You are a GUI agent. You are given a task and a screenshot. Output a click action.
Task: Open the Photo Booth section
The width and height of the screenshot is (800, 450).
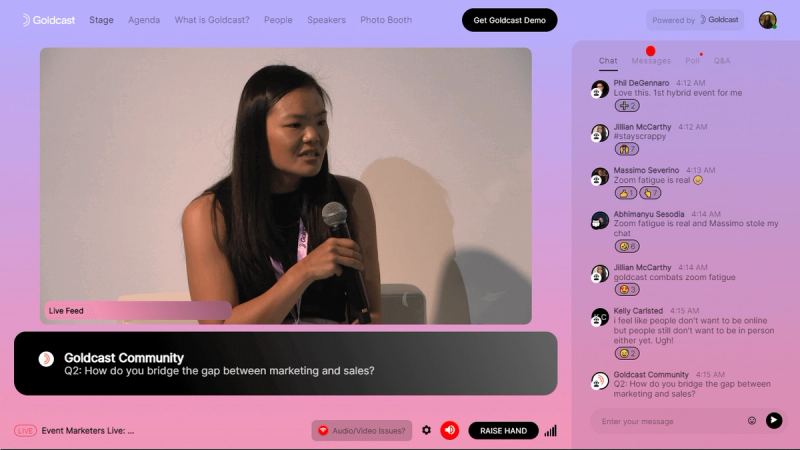coord(386,20)
